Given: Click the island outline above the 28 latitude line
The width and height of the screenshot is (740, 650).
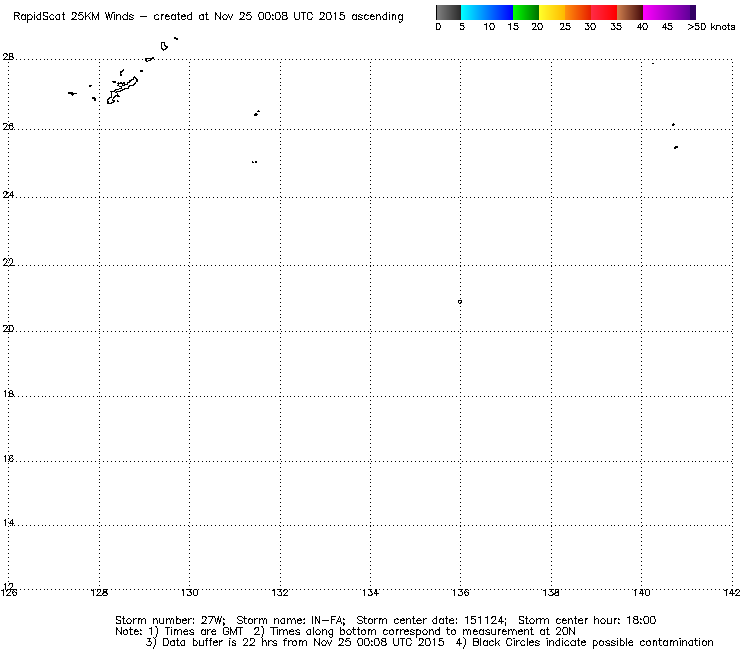Looking at the screenshot, I should [164, 46].
